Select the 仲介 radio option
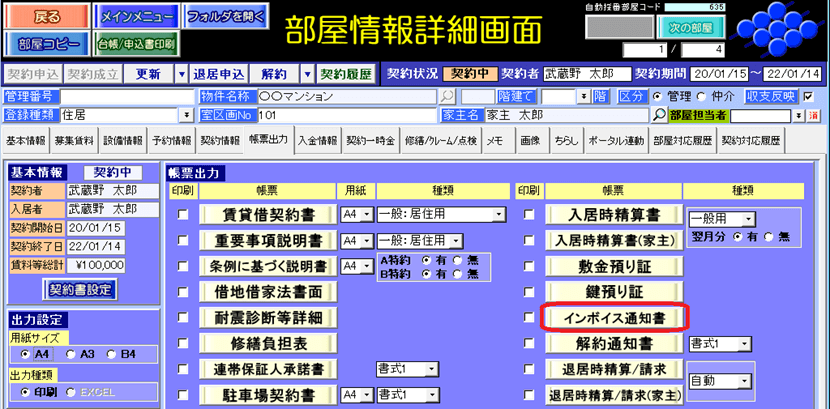830x409 pixels. click(701, 97)
